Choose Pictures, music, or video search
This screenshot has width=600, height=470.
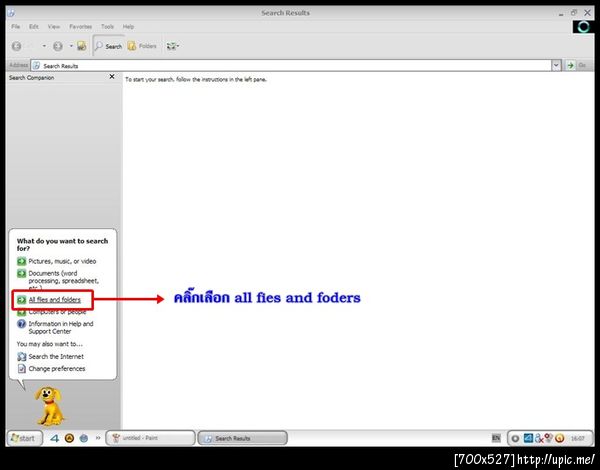(62, 261)
